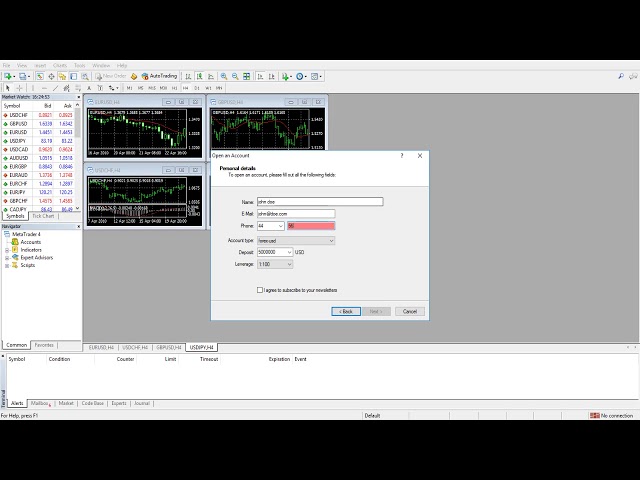This screenshot has width=640, height=480.
Task: Click the Name input field
Action: click(x=319, y=201)
